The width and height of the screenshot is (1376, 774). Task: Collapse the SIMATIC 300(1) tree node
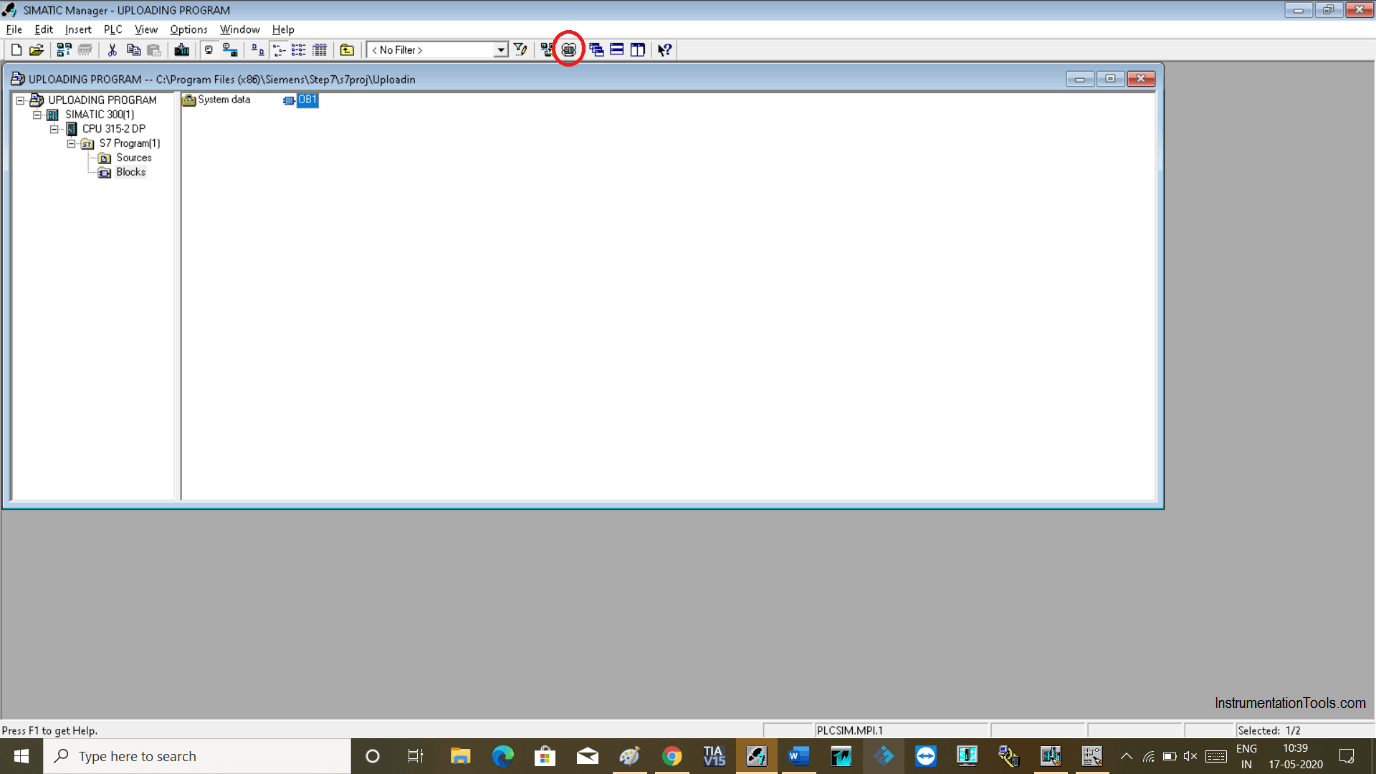(x=37, y=115)
